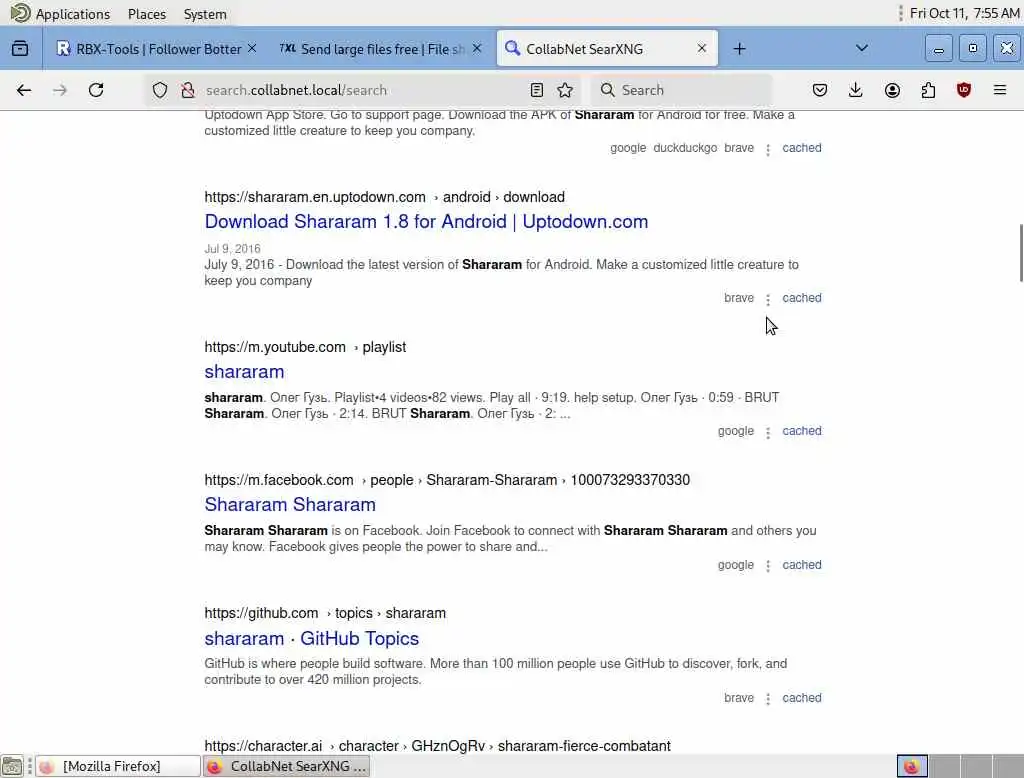Click the brave engine label on GitHub result
The height and width of the screenshot is (778, 1024).
click(739, 698)
